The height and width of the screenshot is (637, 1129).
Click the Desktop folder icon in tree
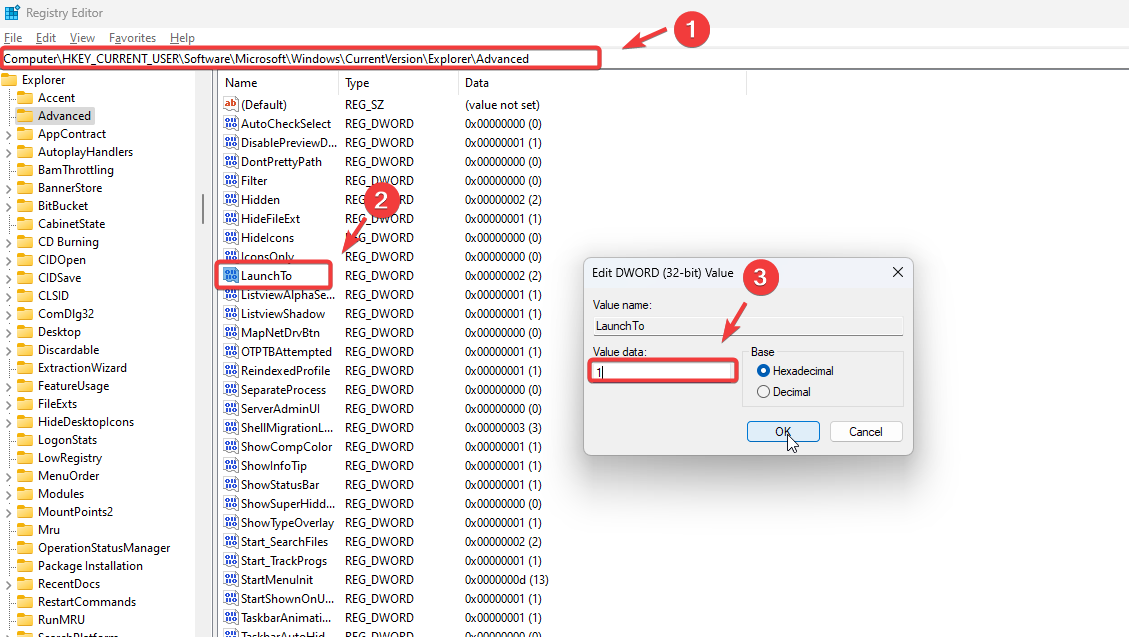click(x=25, y=331)
